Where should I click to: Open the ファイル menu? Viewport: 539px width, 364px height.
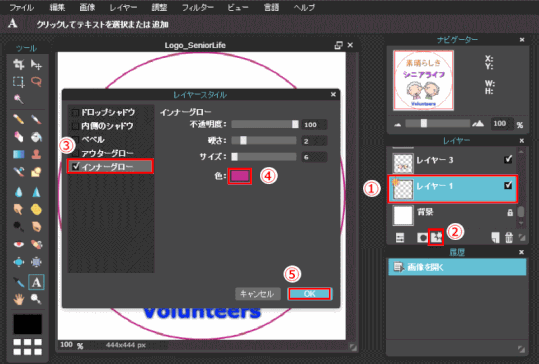coord(21,8)
